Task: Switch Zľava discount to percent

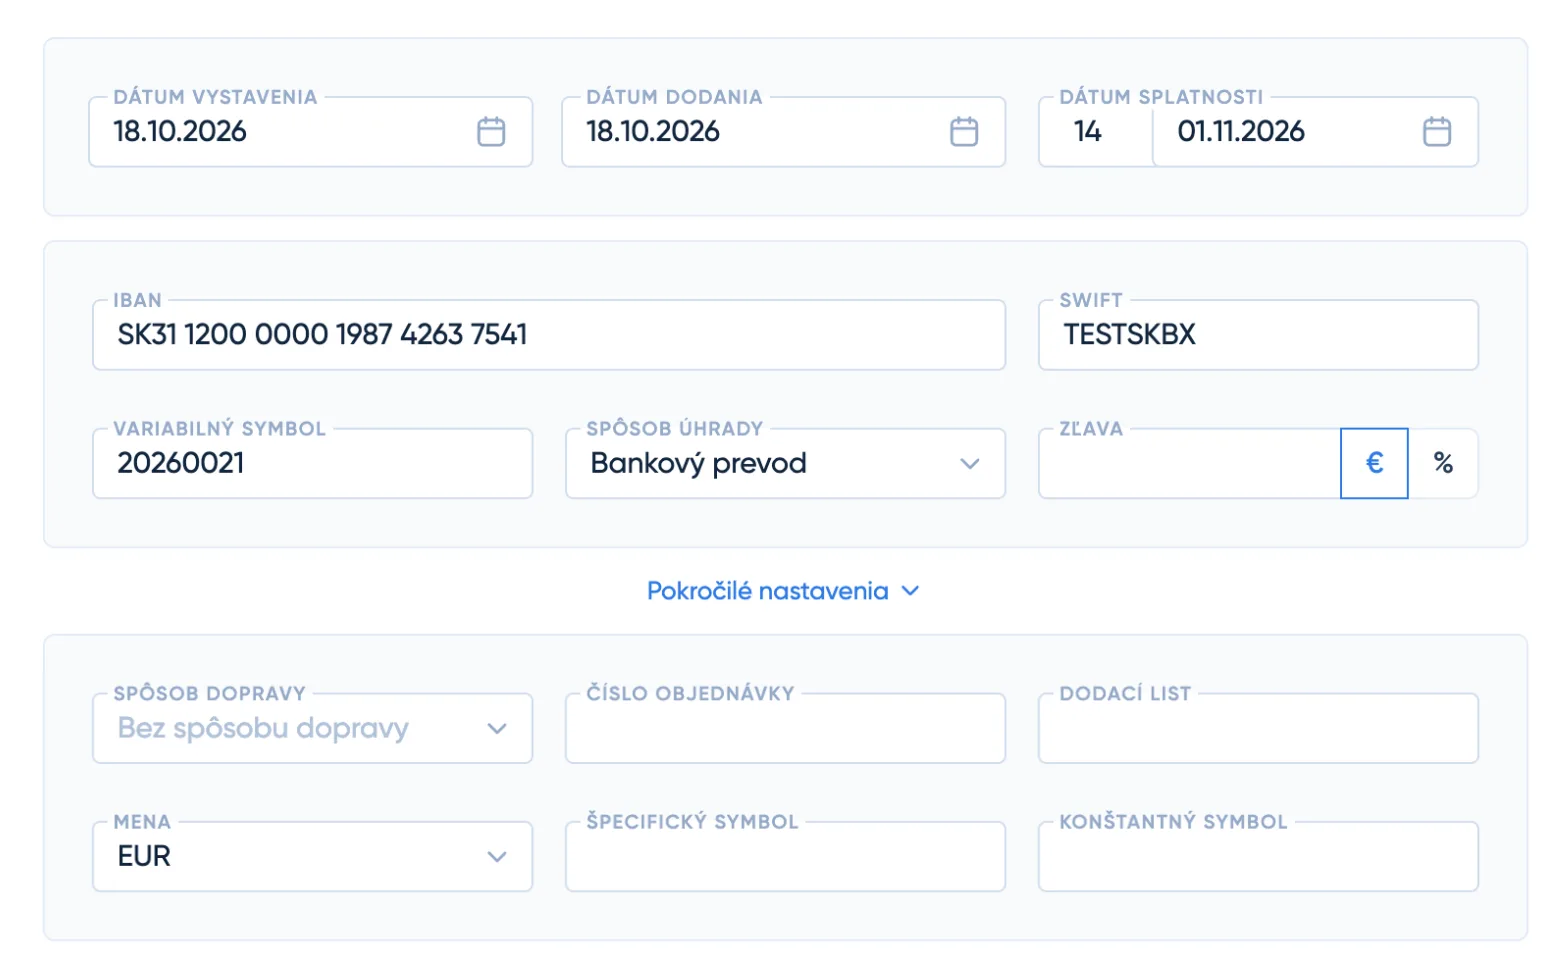Action: pos(1443,463)
